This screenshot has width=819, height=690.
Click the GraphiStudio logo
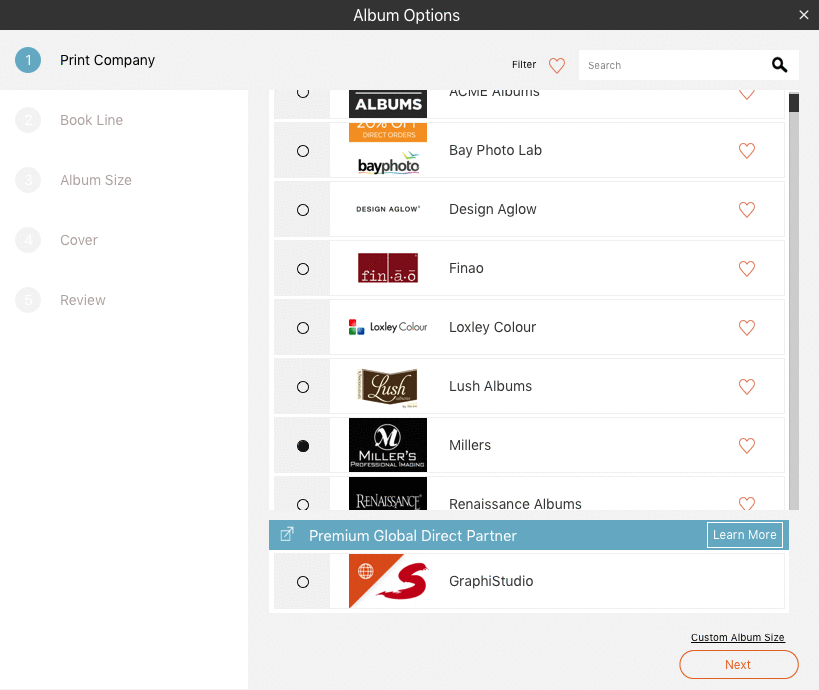pyautogui.click(x=388, y=581)
